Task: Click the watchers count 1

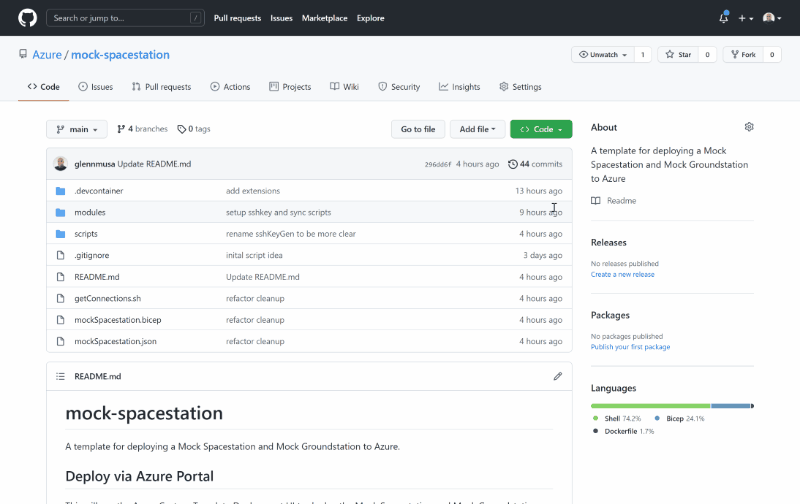Action: [643, 55]
